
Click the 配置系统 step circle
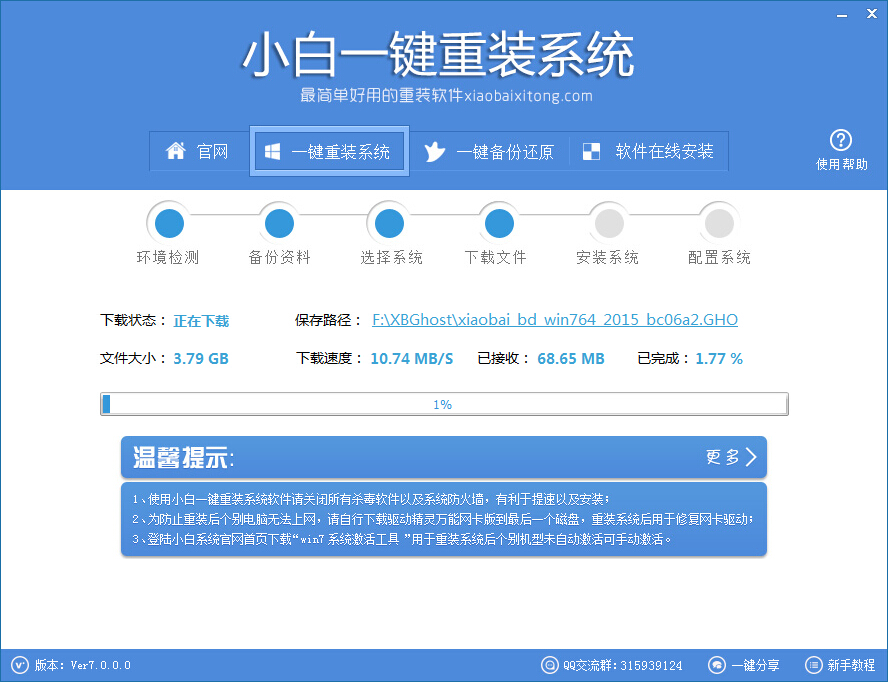[x=718, y=222]
